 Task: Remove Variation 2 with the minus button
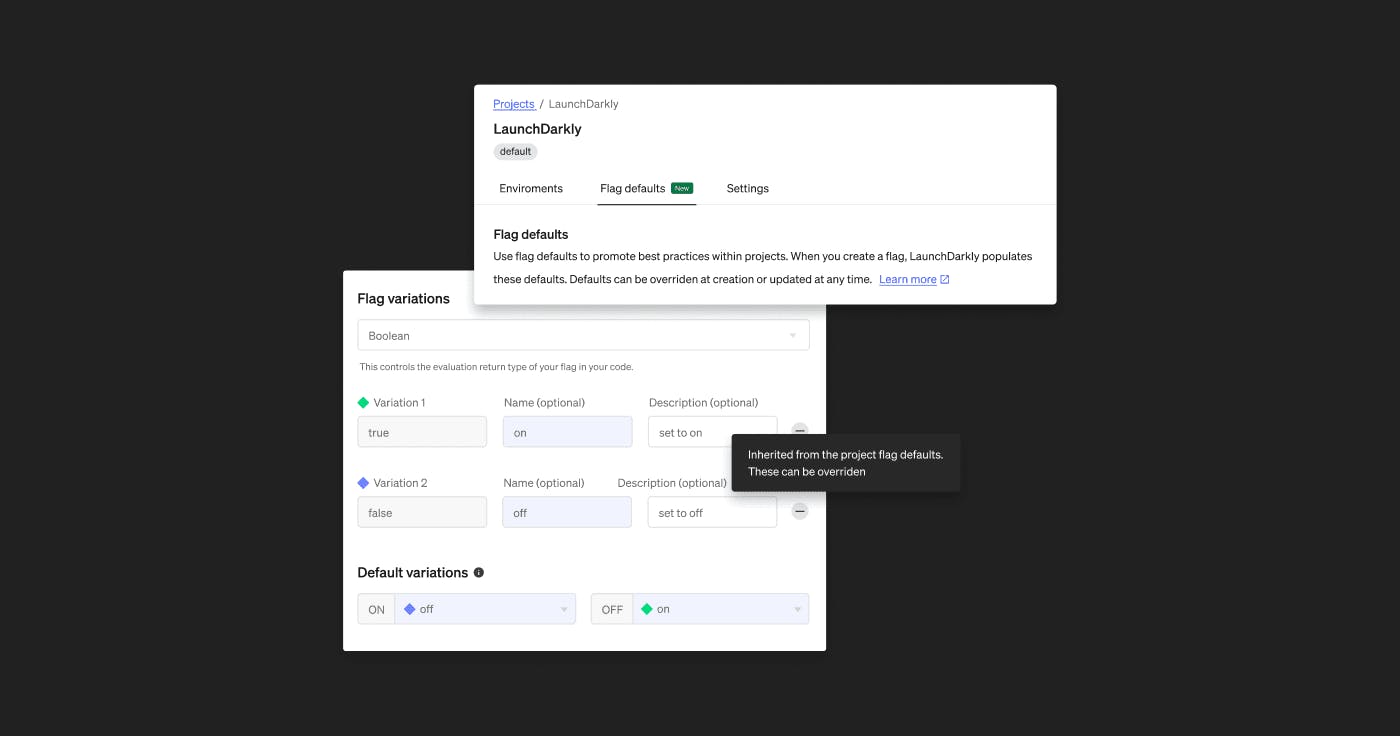pyautogui.click(x=800, y=511)
